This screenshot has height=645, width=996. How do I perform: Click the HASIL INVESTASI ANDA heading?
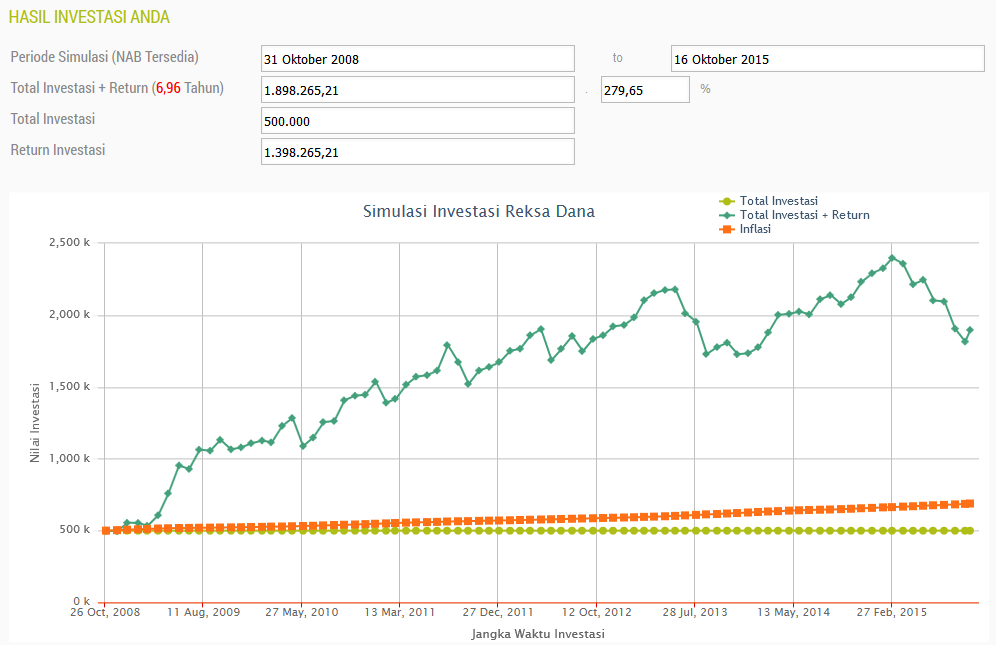[88, 17]
